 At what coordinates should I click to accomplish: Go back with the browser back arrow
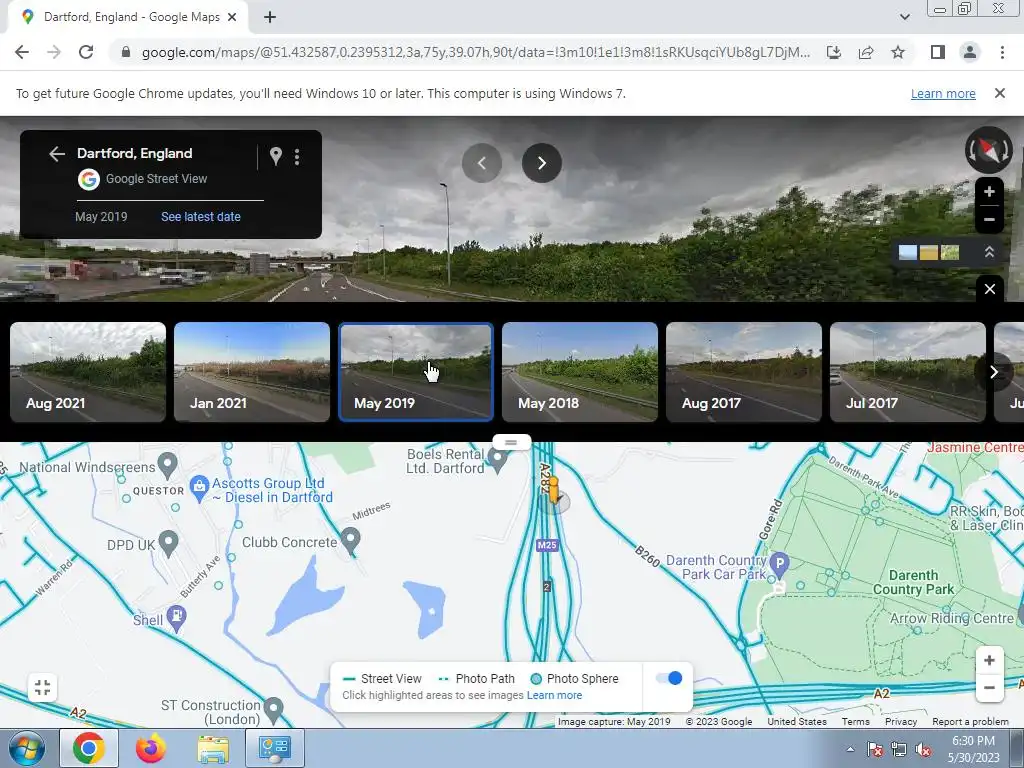(22, 52)
